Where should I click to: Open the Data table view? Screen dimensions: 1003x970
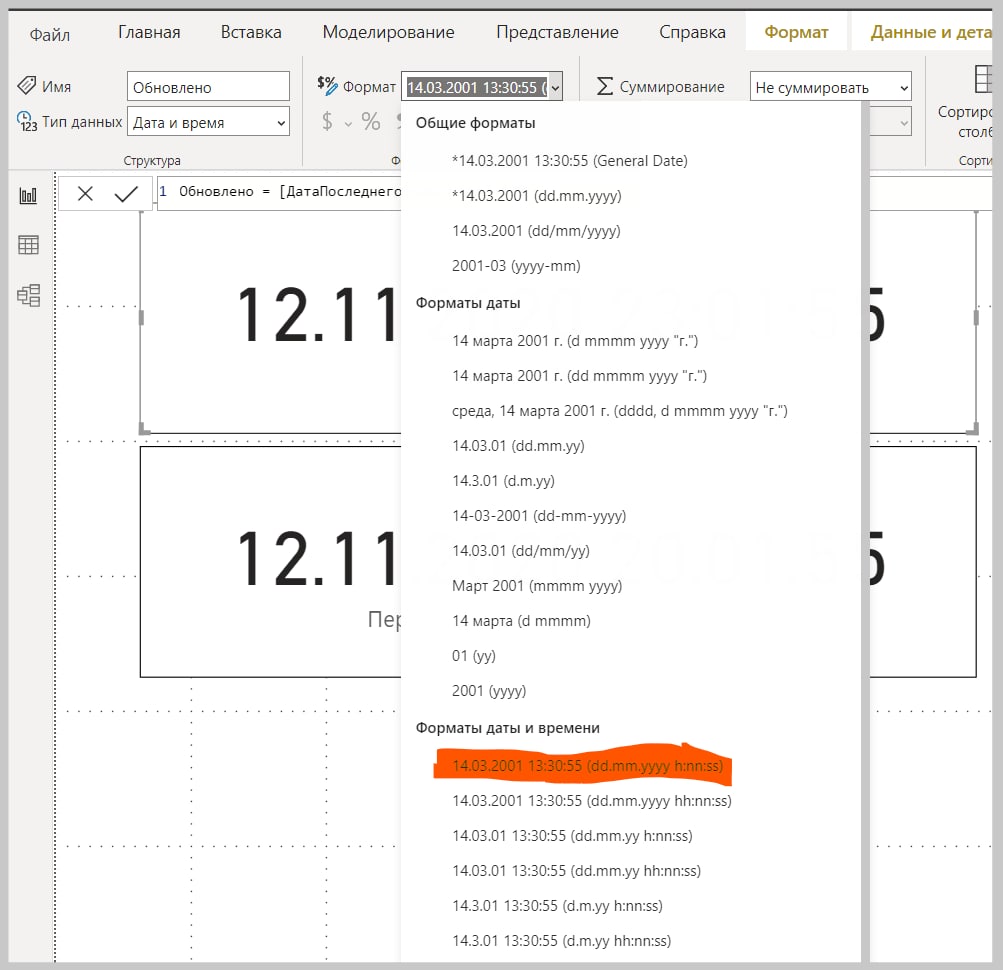pyautogui.click(x=28, y=245)
